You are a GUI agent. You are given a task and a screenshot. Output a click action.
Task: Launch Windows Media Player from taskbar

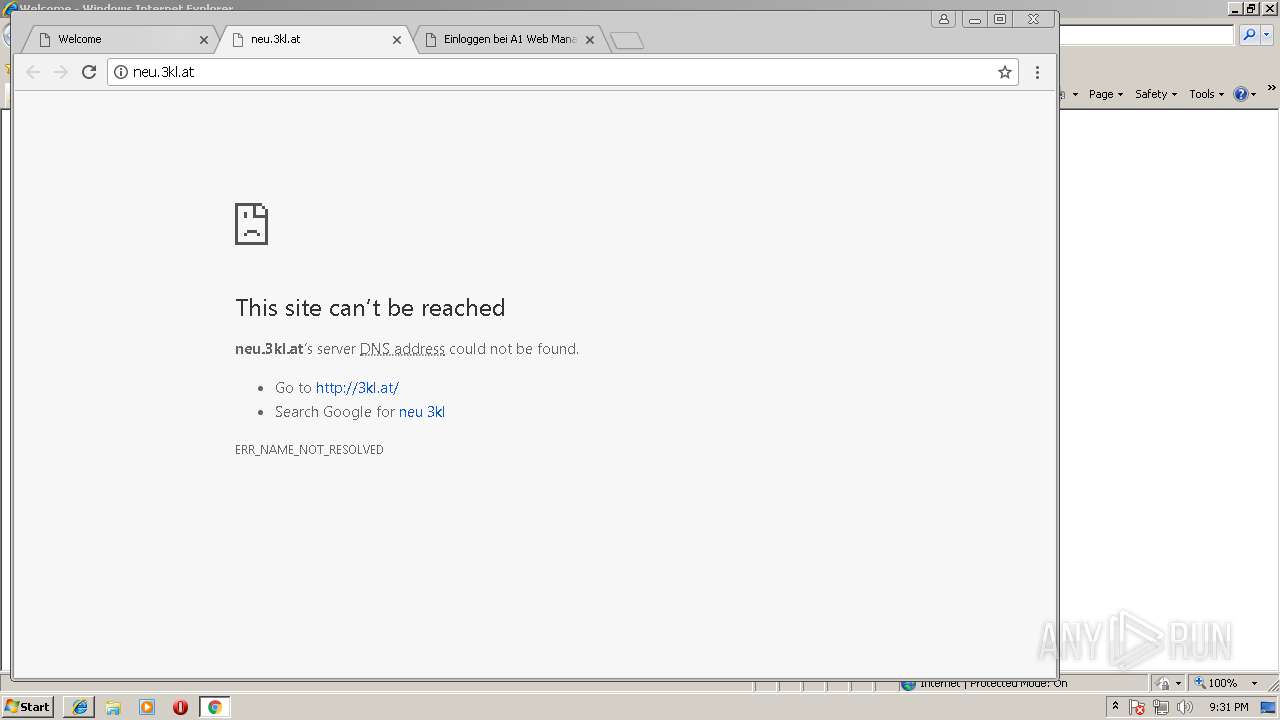147,707
